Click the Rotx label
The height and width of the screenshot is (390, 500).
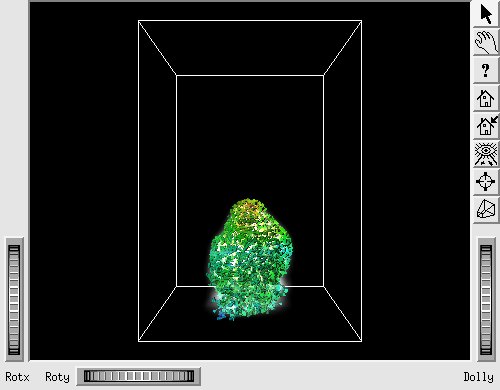click(x=17, y=377)
